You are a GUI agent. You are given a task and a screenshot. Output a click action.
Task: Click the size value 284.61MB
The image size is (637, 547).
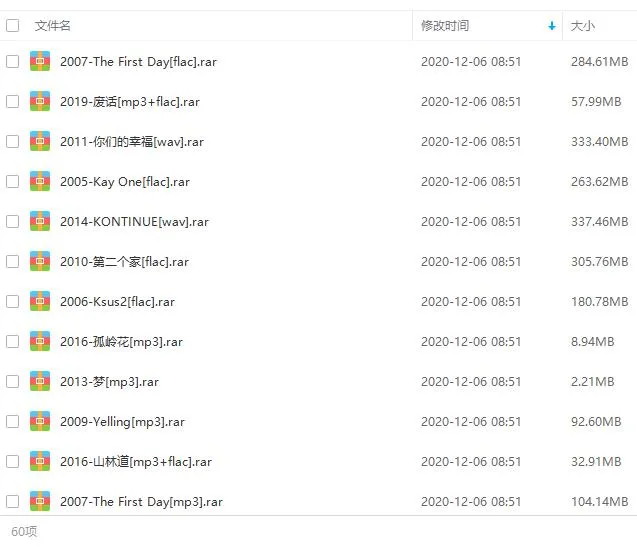tap(600, 61)
